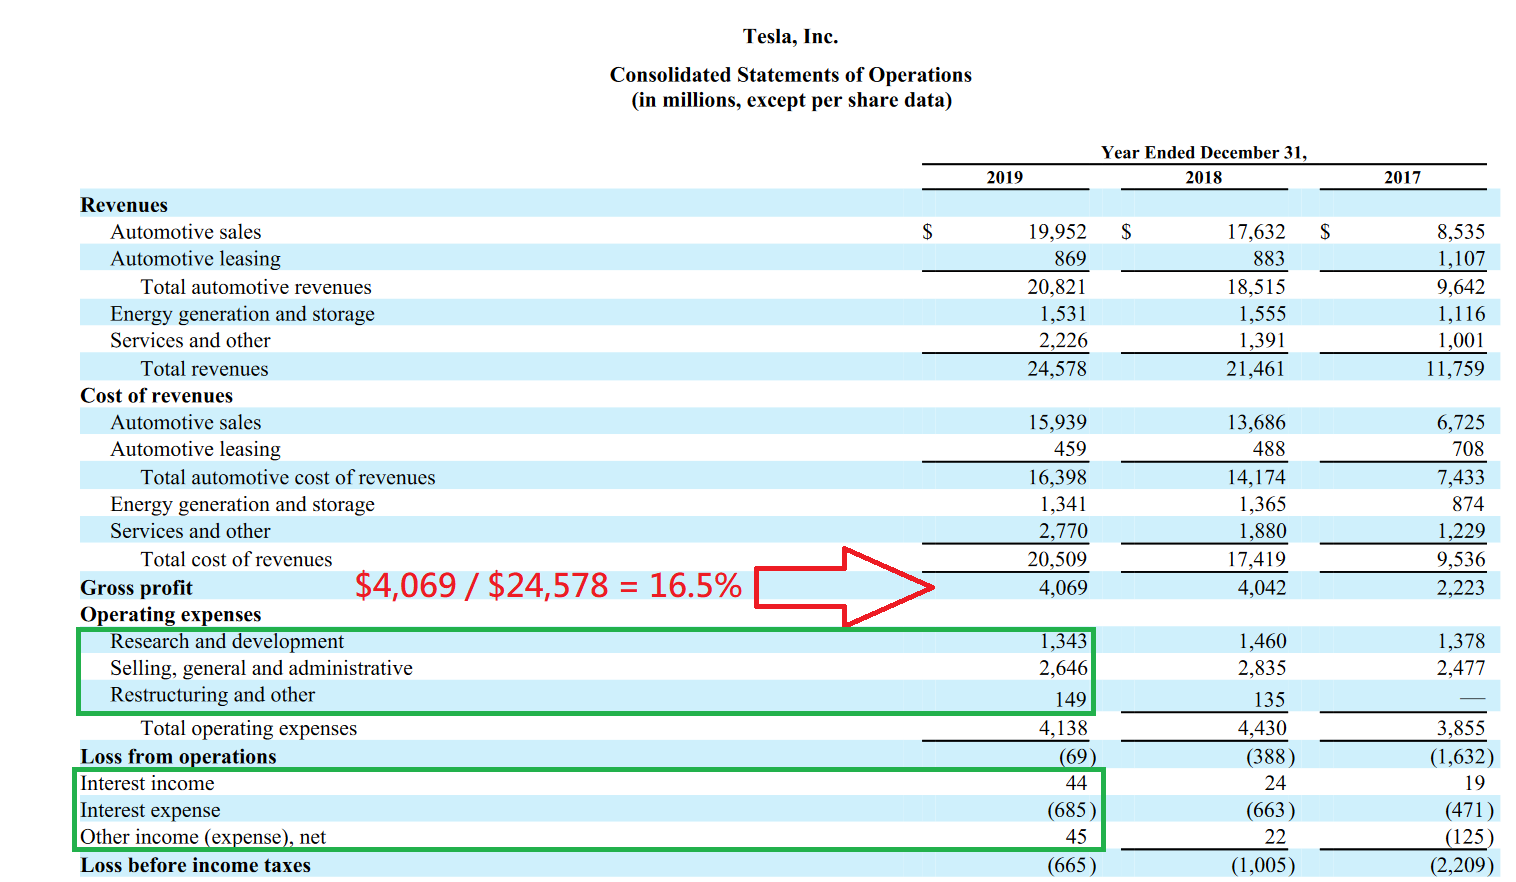Click "Energy generation and storage" under Cost of revenues

[x=242, y=505]
